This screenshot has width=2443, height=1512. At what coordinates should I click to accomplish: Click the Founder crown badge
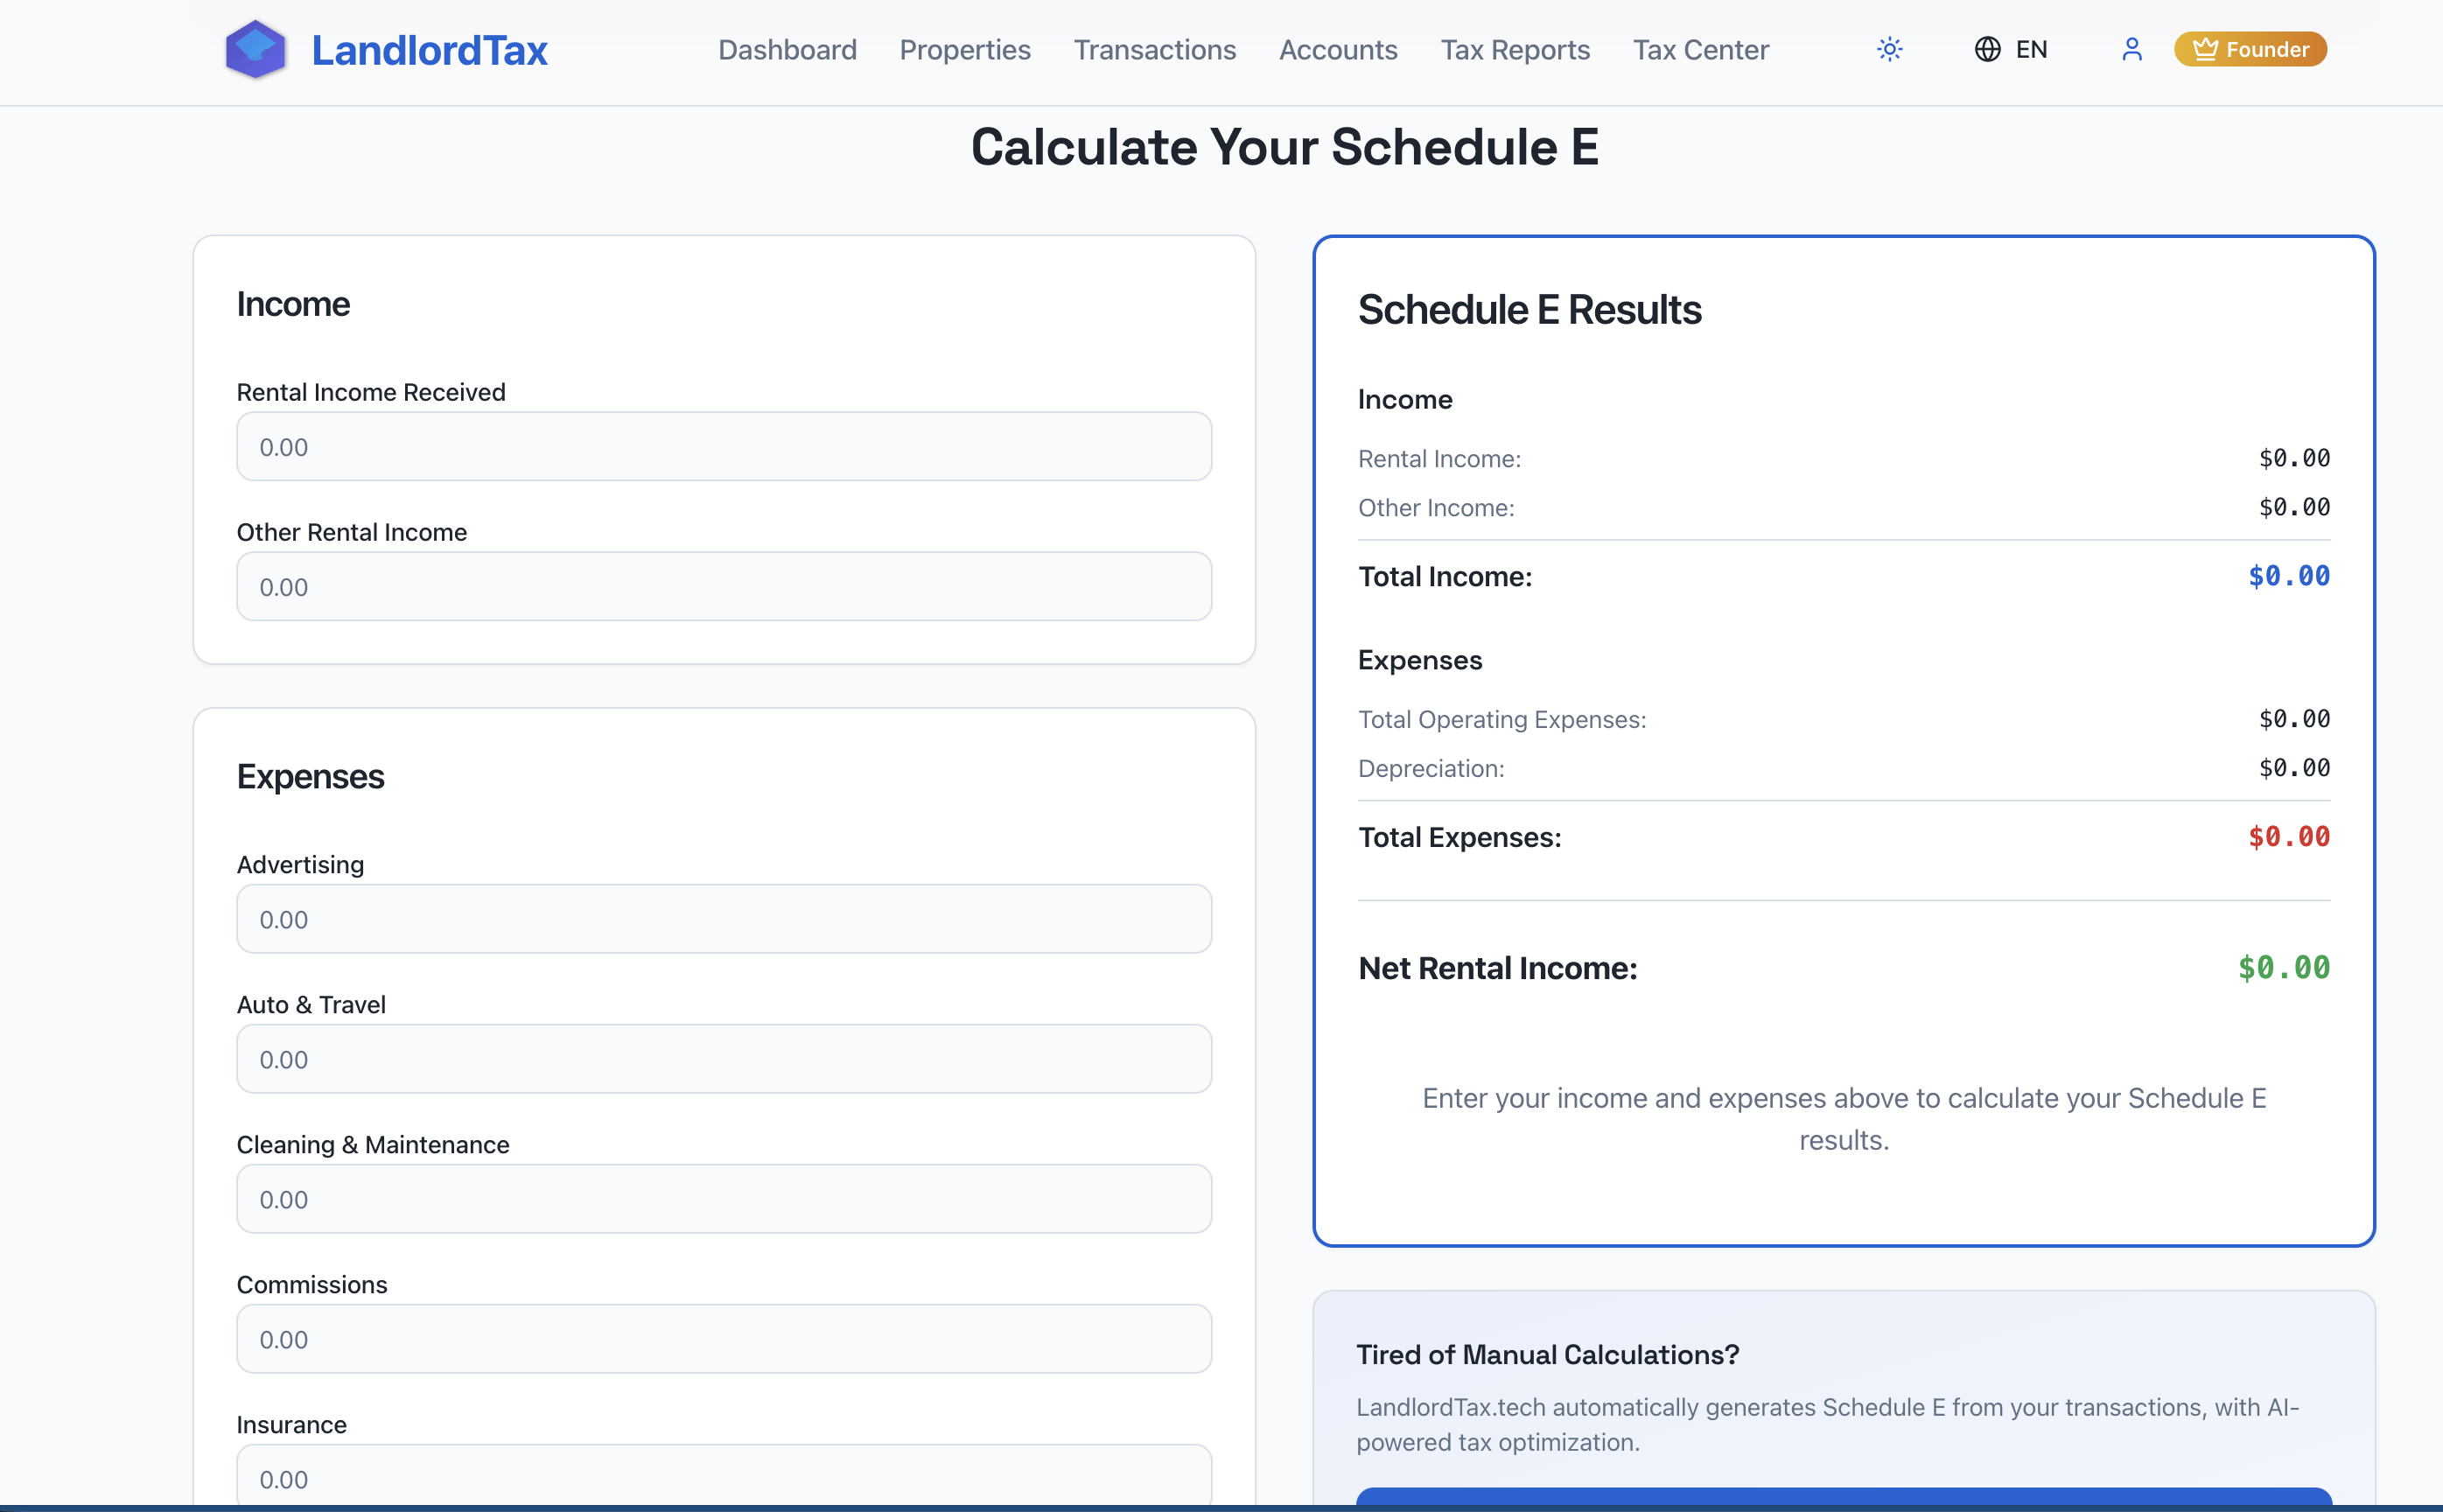[x=2250, y=50]
